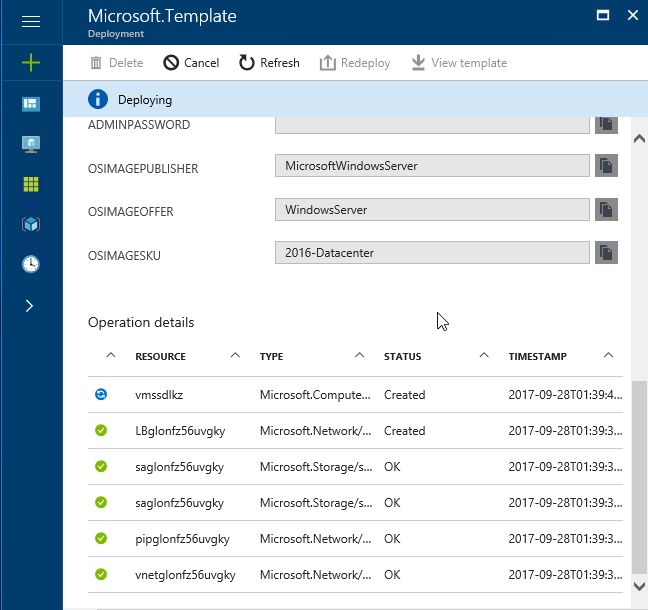Sort by the TIMESTAMP column header
Viewport: 648px width, 610px height.
[x=538, y=356]
